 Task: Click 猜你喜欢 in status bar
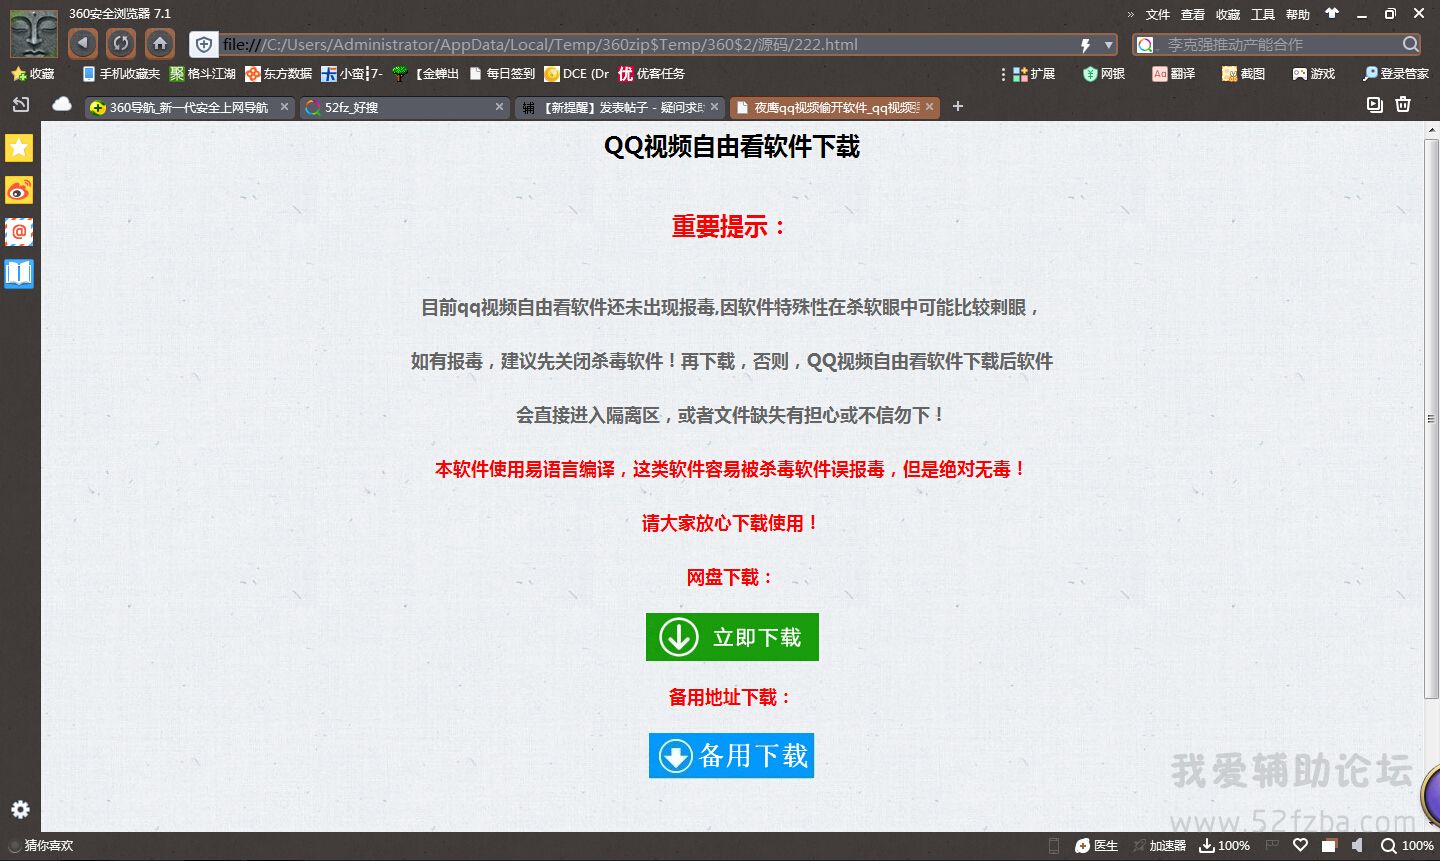(40, 846)
